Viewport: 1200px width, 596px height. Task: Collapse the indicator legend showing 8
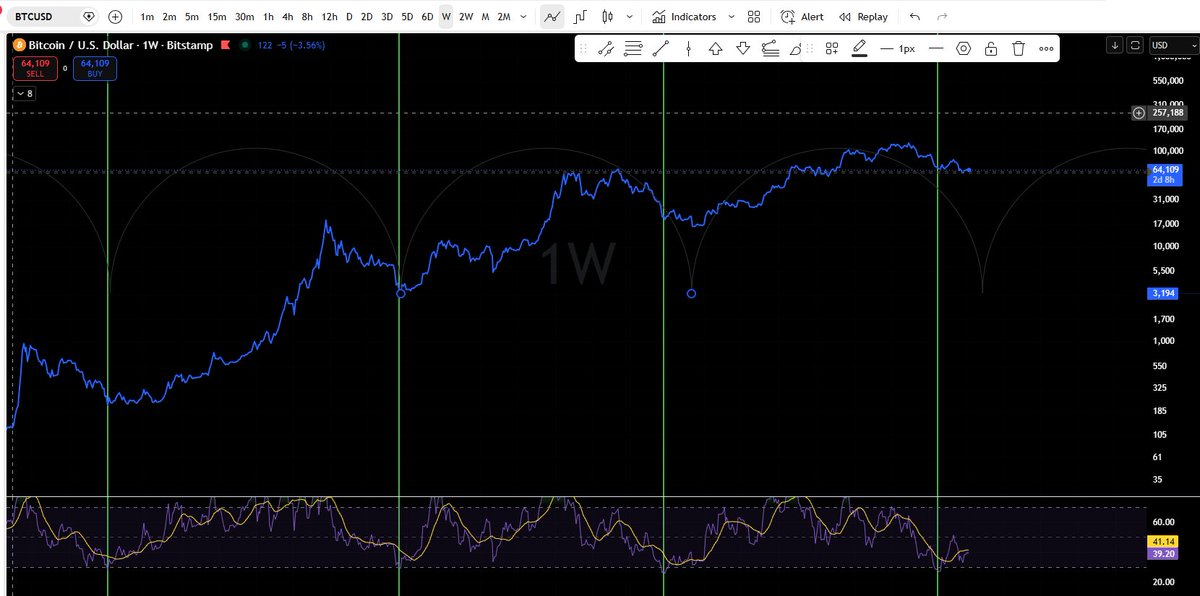coord(23,93)
